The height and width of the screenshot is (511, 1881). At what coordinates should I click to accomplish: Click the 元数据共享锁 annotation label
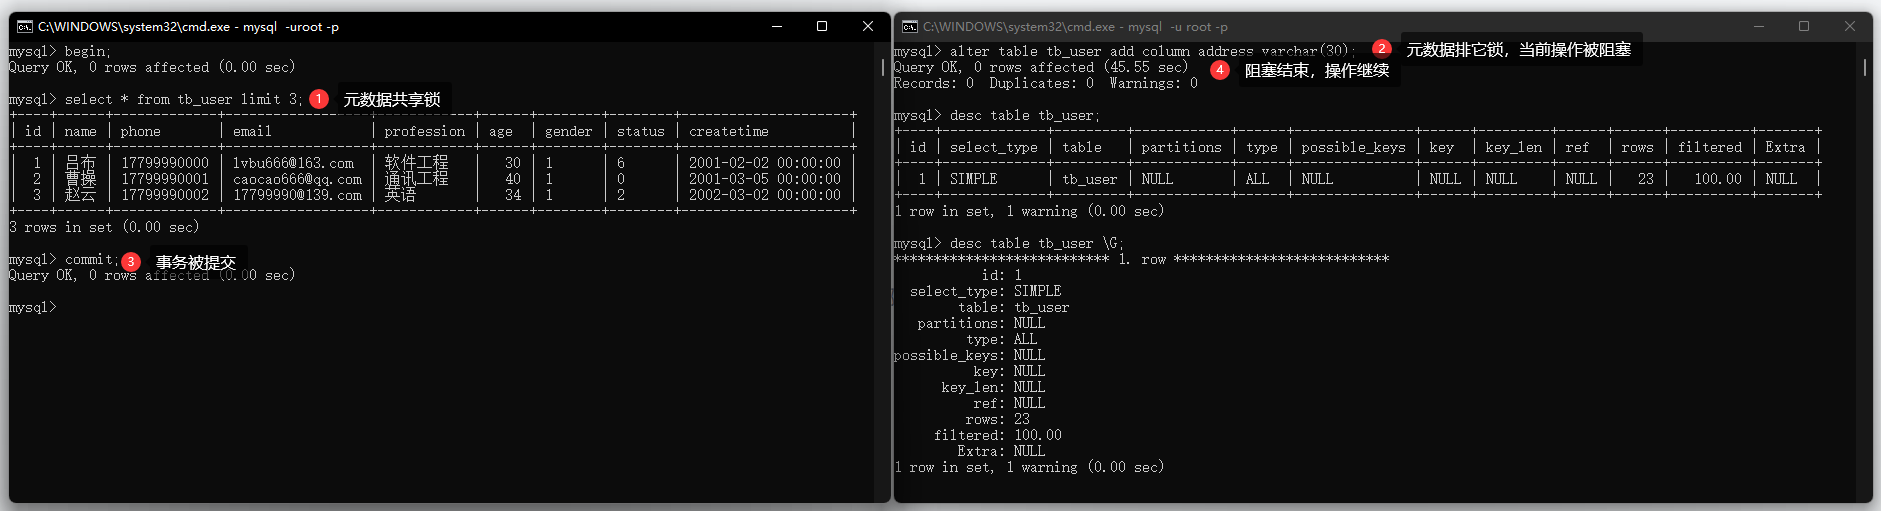pos(392,99)
